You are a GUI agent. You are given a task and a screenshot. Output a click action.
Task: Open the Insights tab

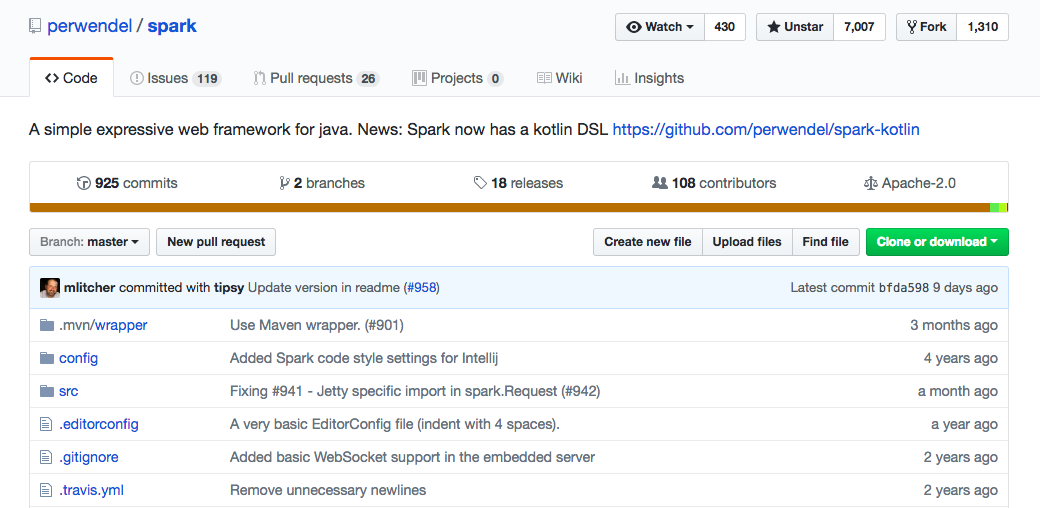(x=649, y=78)
